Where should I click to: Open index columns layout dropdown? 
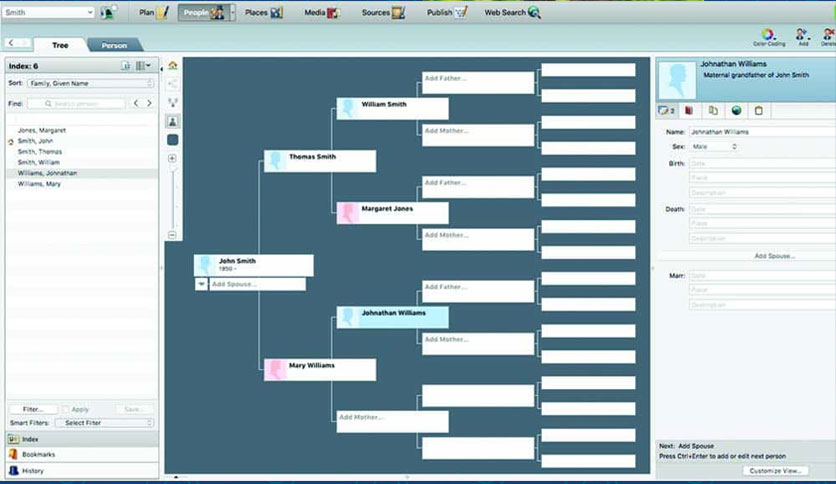coord(143,66)
